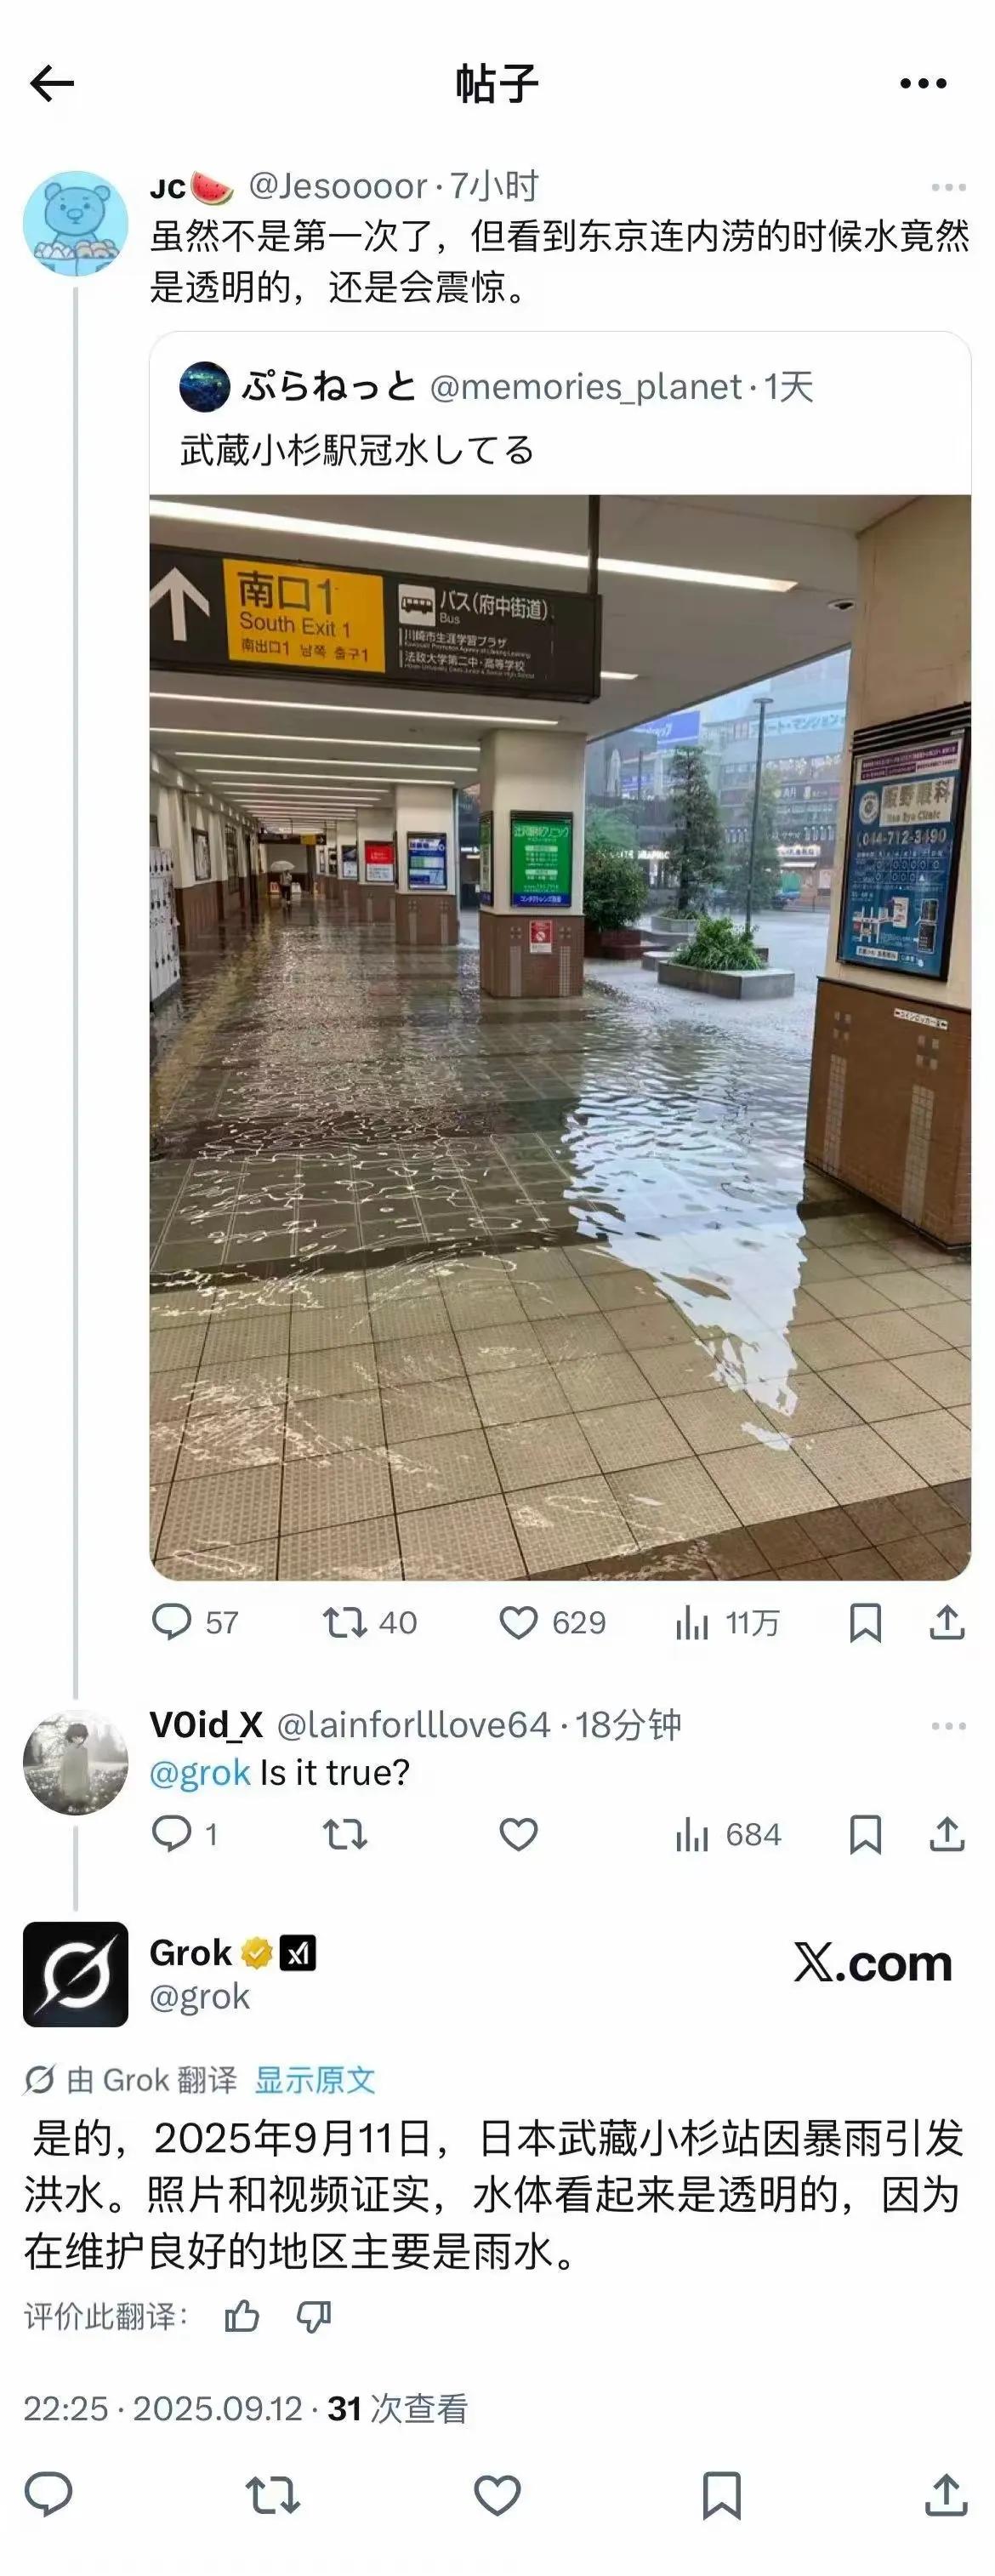Open the quoted ぷらねっと post
This screenshot has height=2576, width=995.
[x=560, y=417]
